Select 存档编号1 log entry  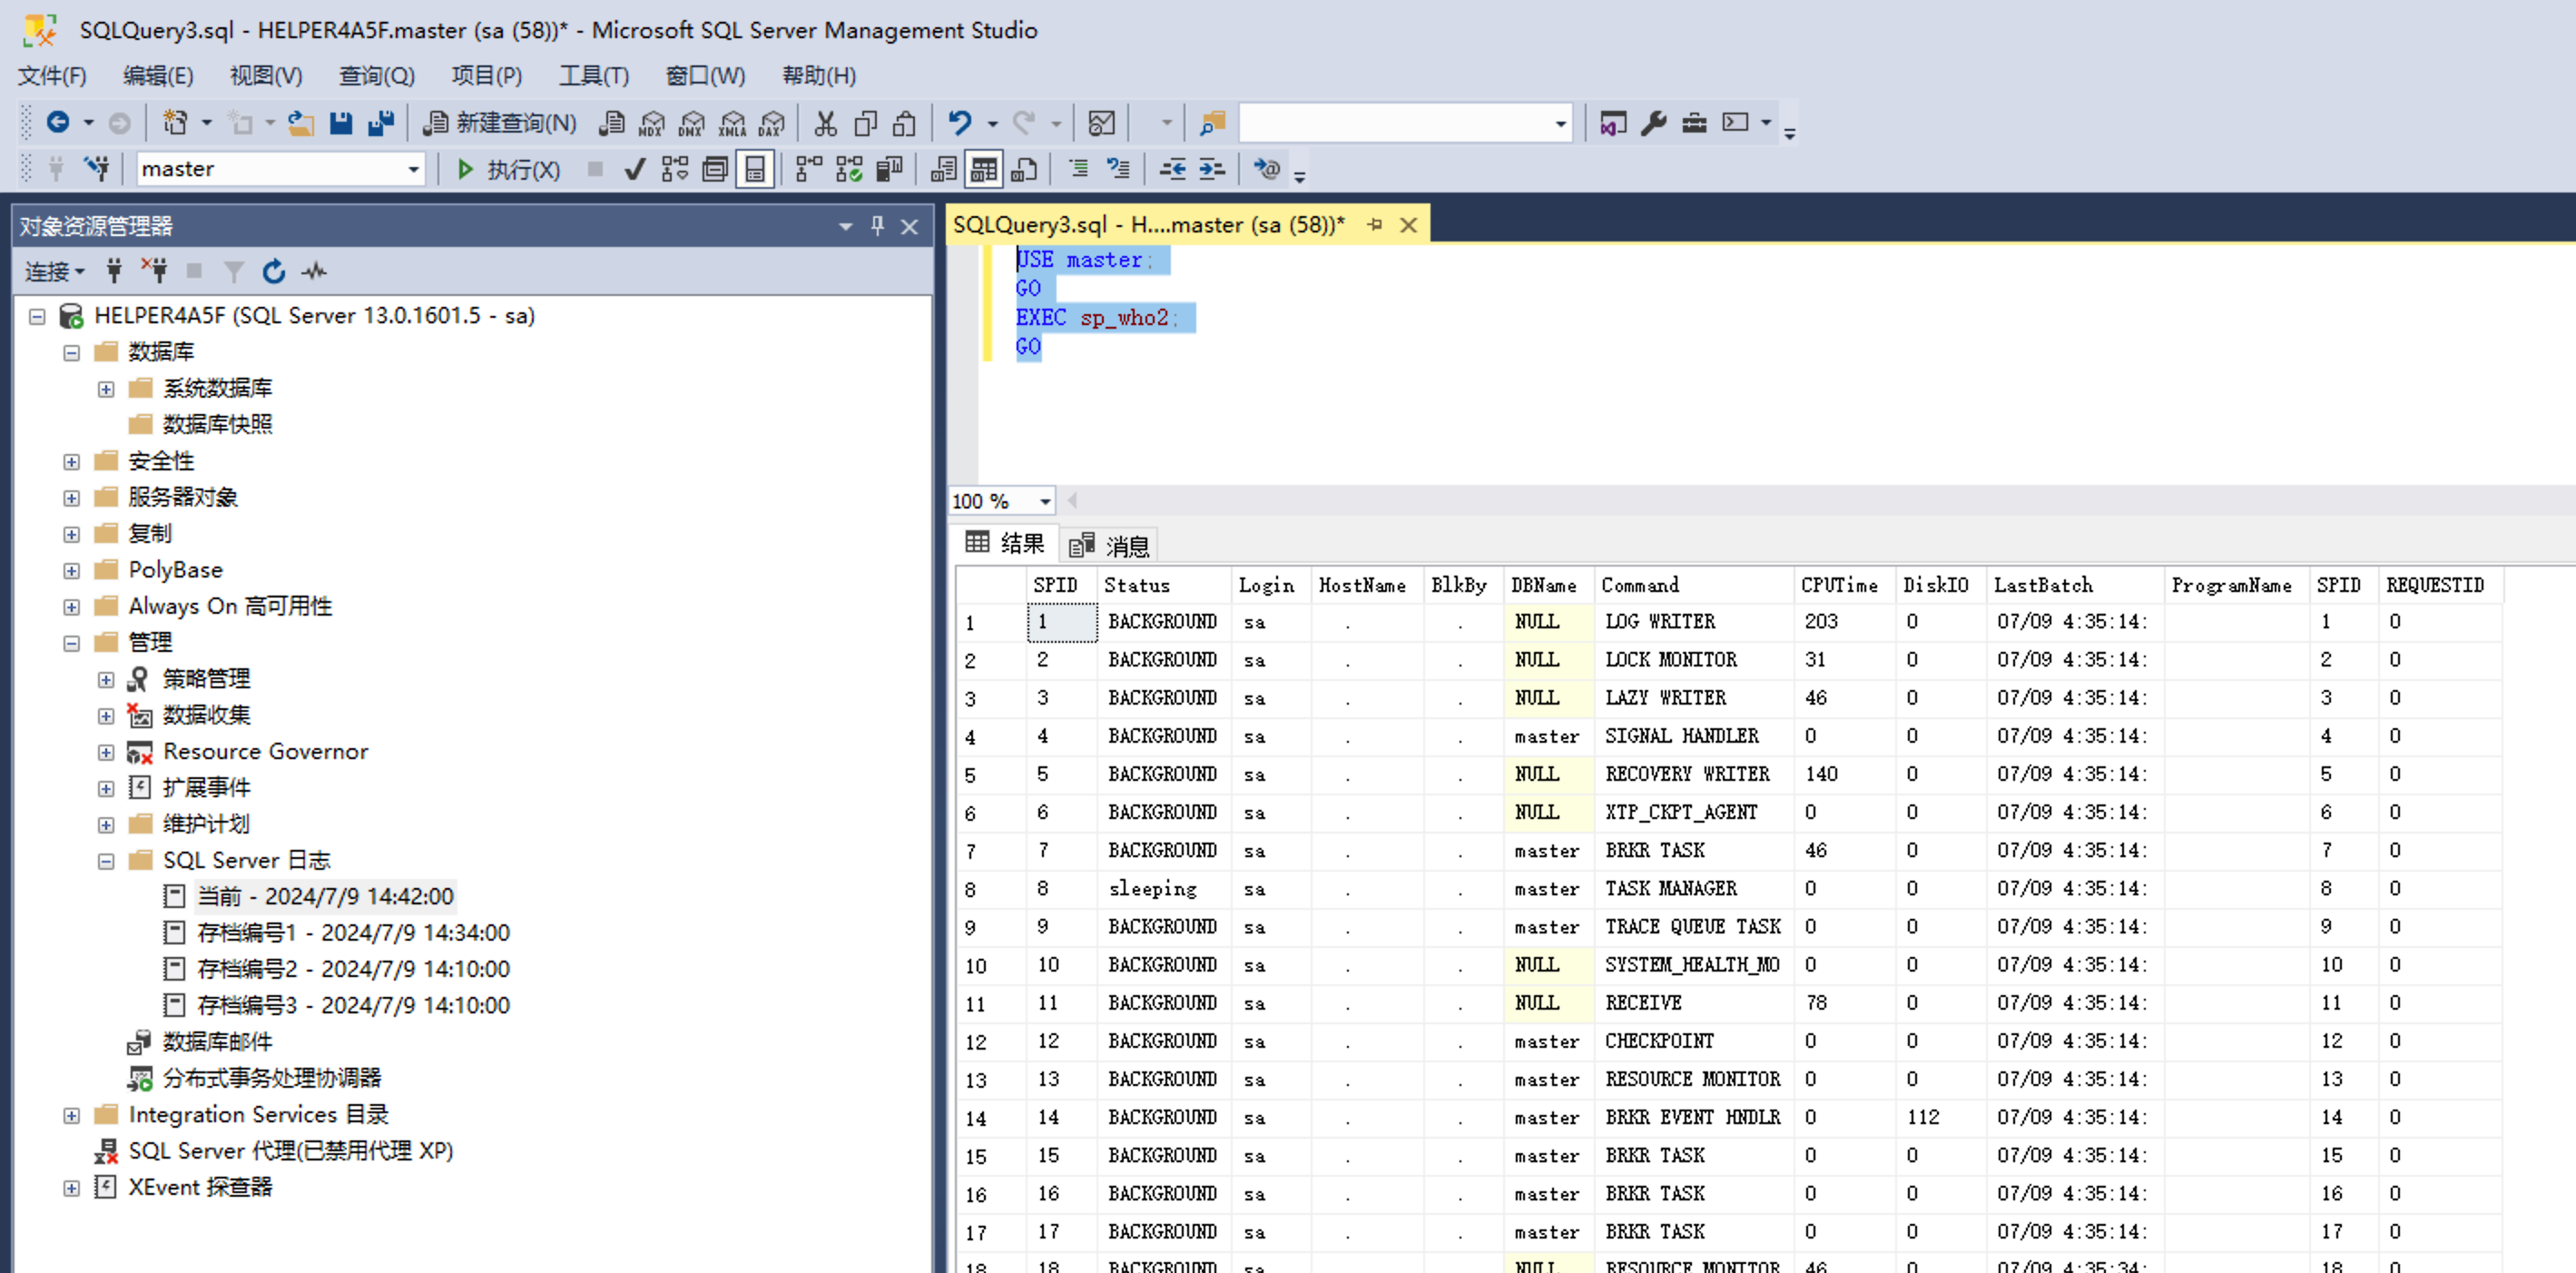tap(352, 932)
